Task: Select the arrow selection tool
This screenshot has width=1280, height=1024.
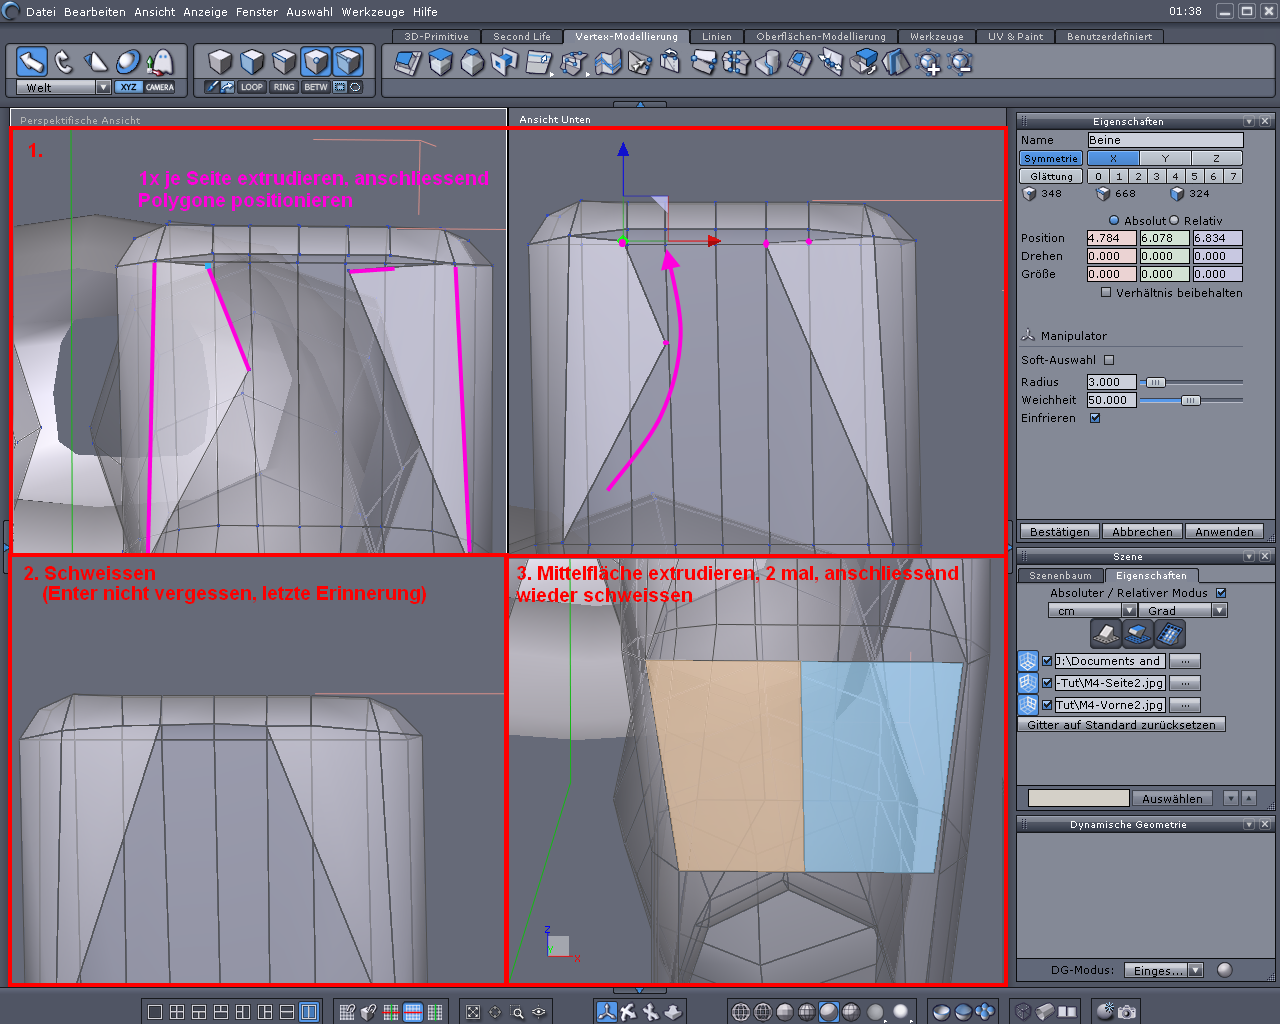Action: [x=32, y=62]
